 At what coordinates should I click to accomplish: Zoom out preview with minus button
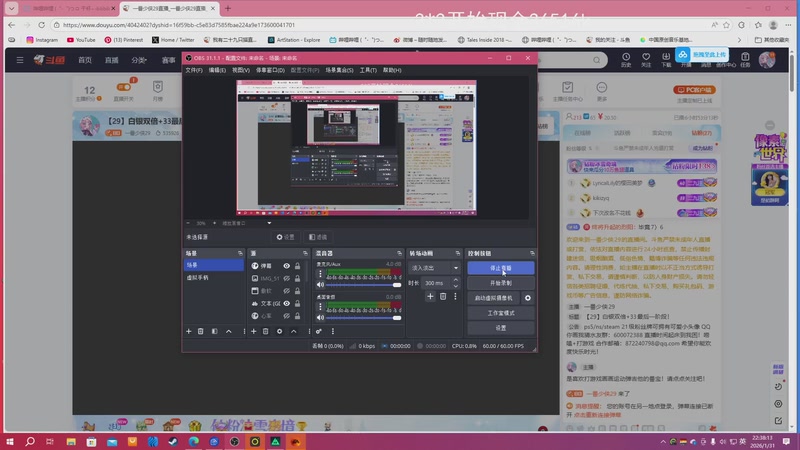pyautogui.click(x=188, y=223)
